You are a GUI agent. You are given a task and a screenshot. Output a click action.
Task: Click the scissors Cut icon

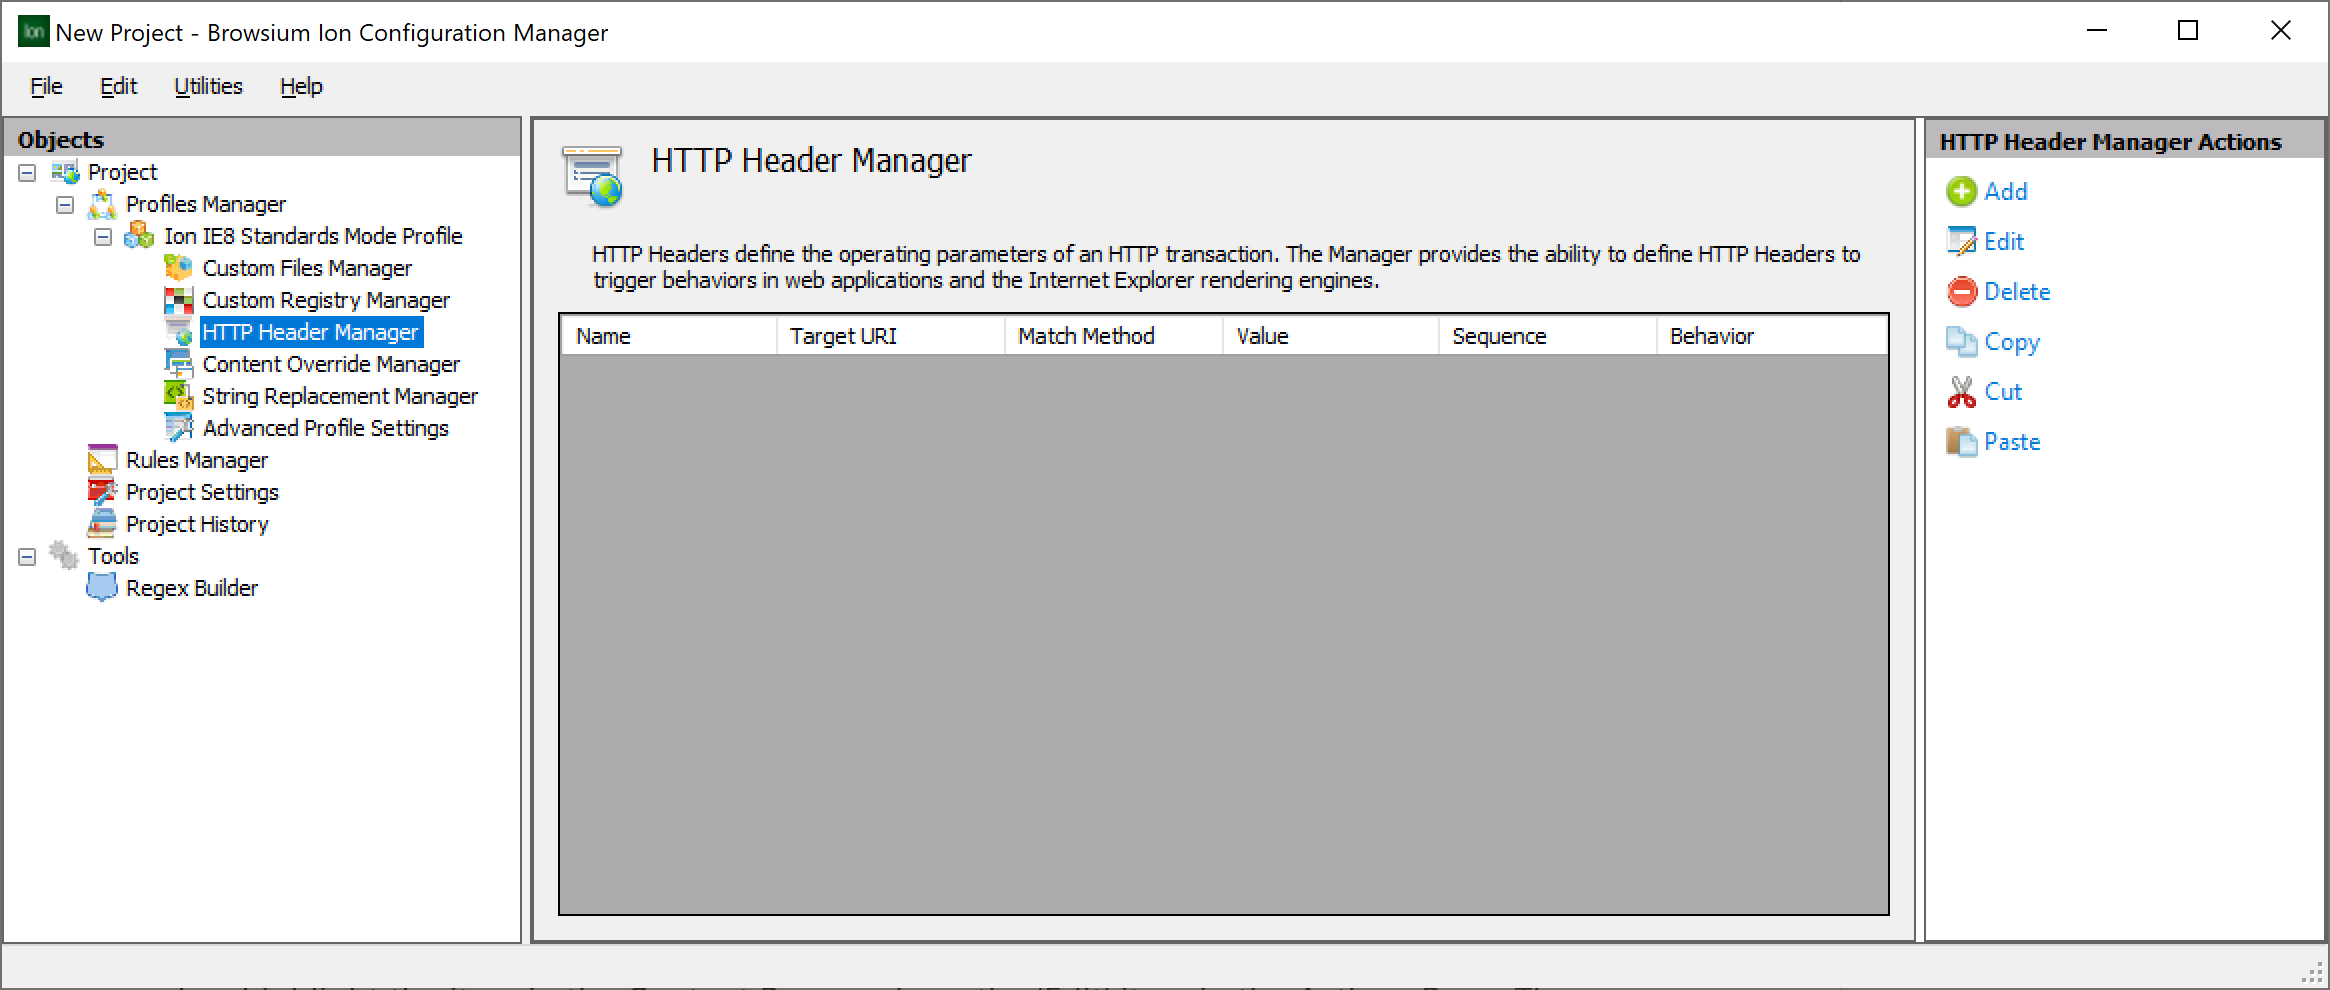tap(1961, 391)
